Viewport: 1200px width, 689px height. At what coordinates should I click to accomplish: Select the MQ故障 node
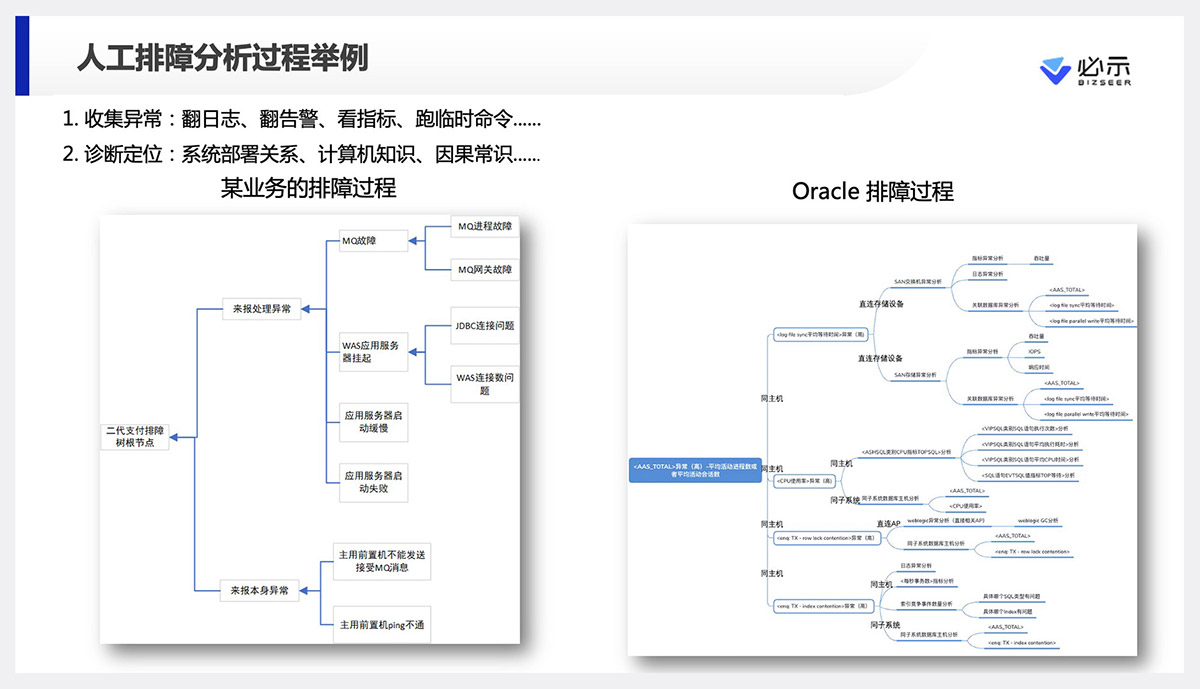[x=367, y=240]
